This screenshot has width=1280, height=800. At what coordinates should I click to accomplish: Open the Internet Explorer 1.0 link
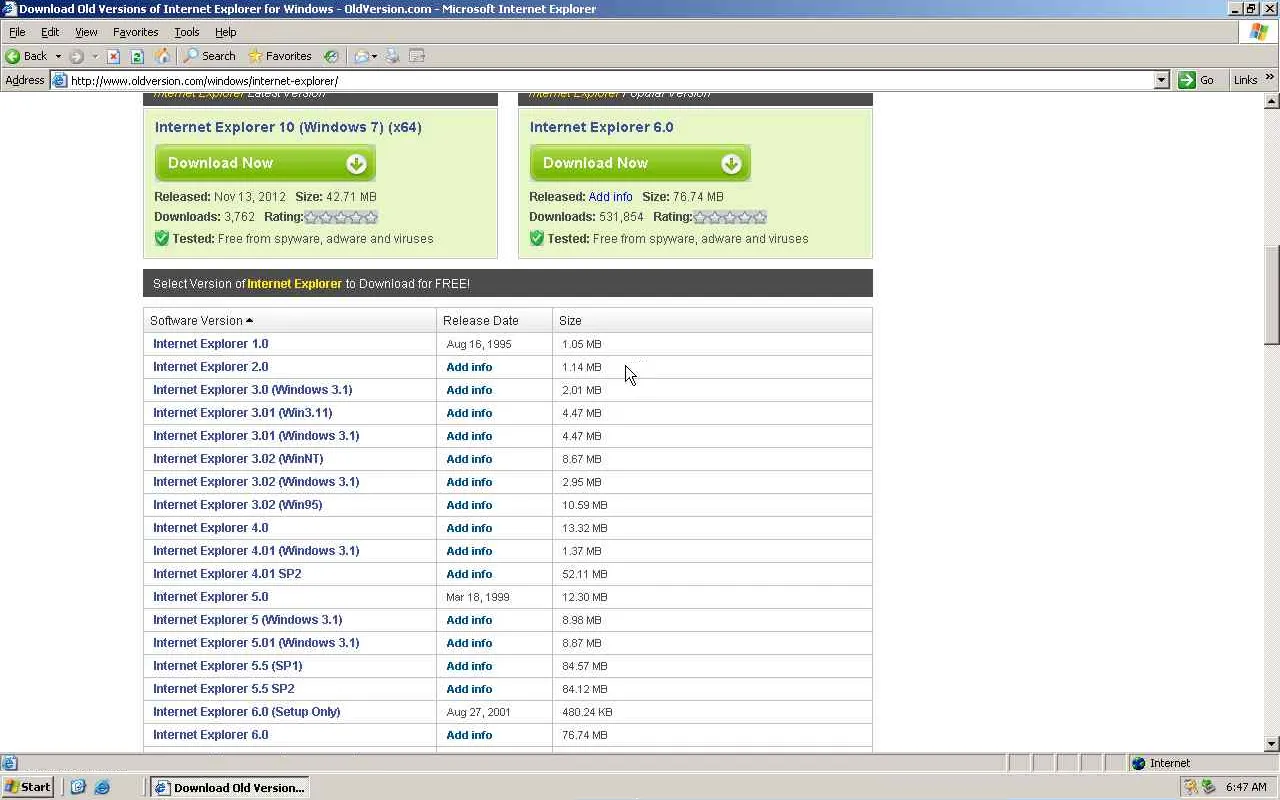[210, 344]
